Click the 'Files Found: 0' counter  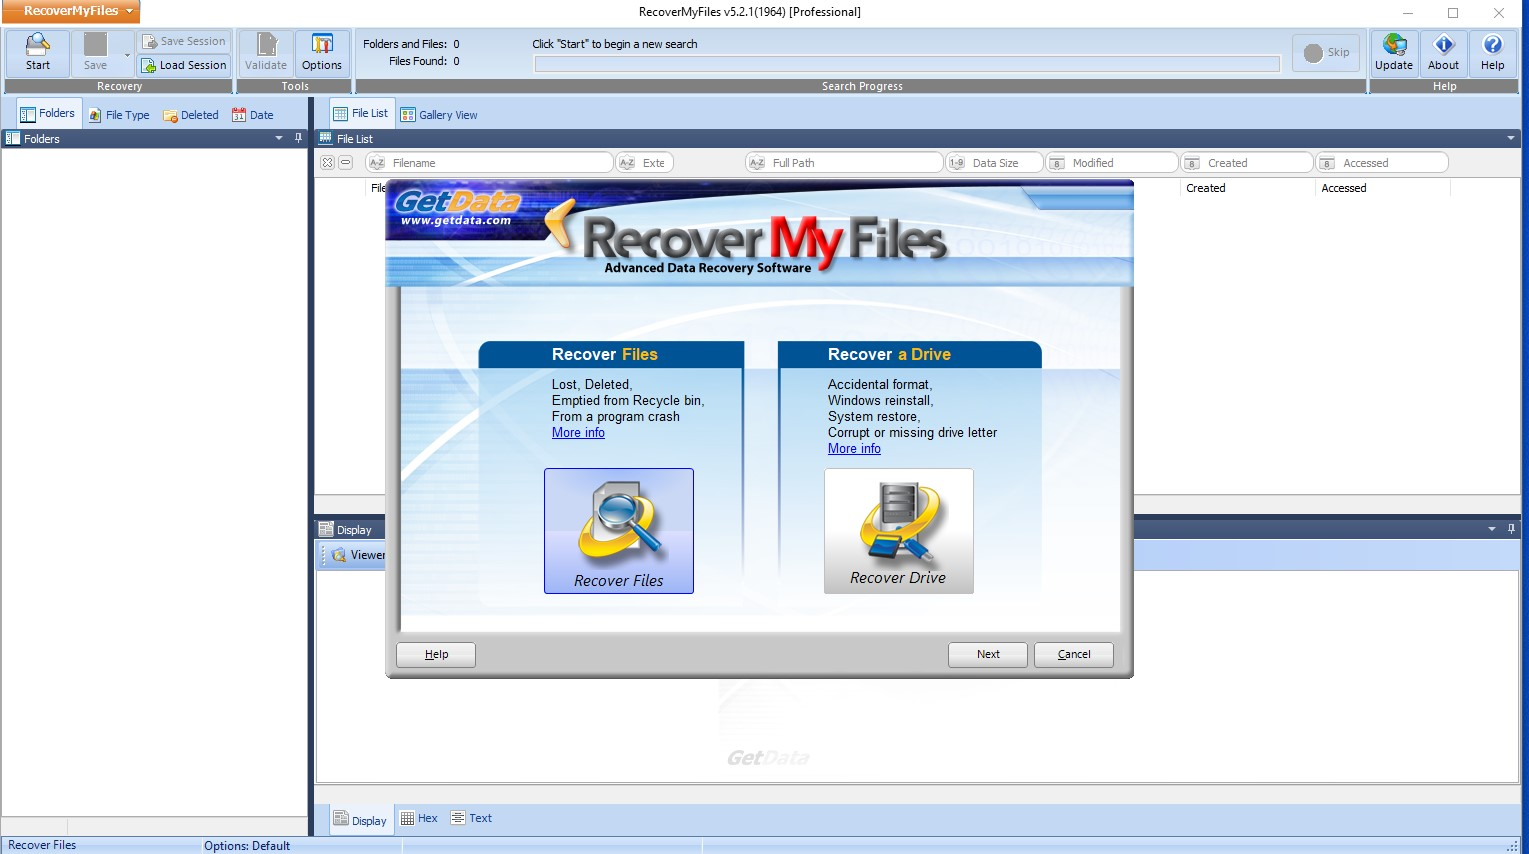[x=424, y=61]
